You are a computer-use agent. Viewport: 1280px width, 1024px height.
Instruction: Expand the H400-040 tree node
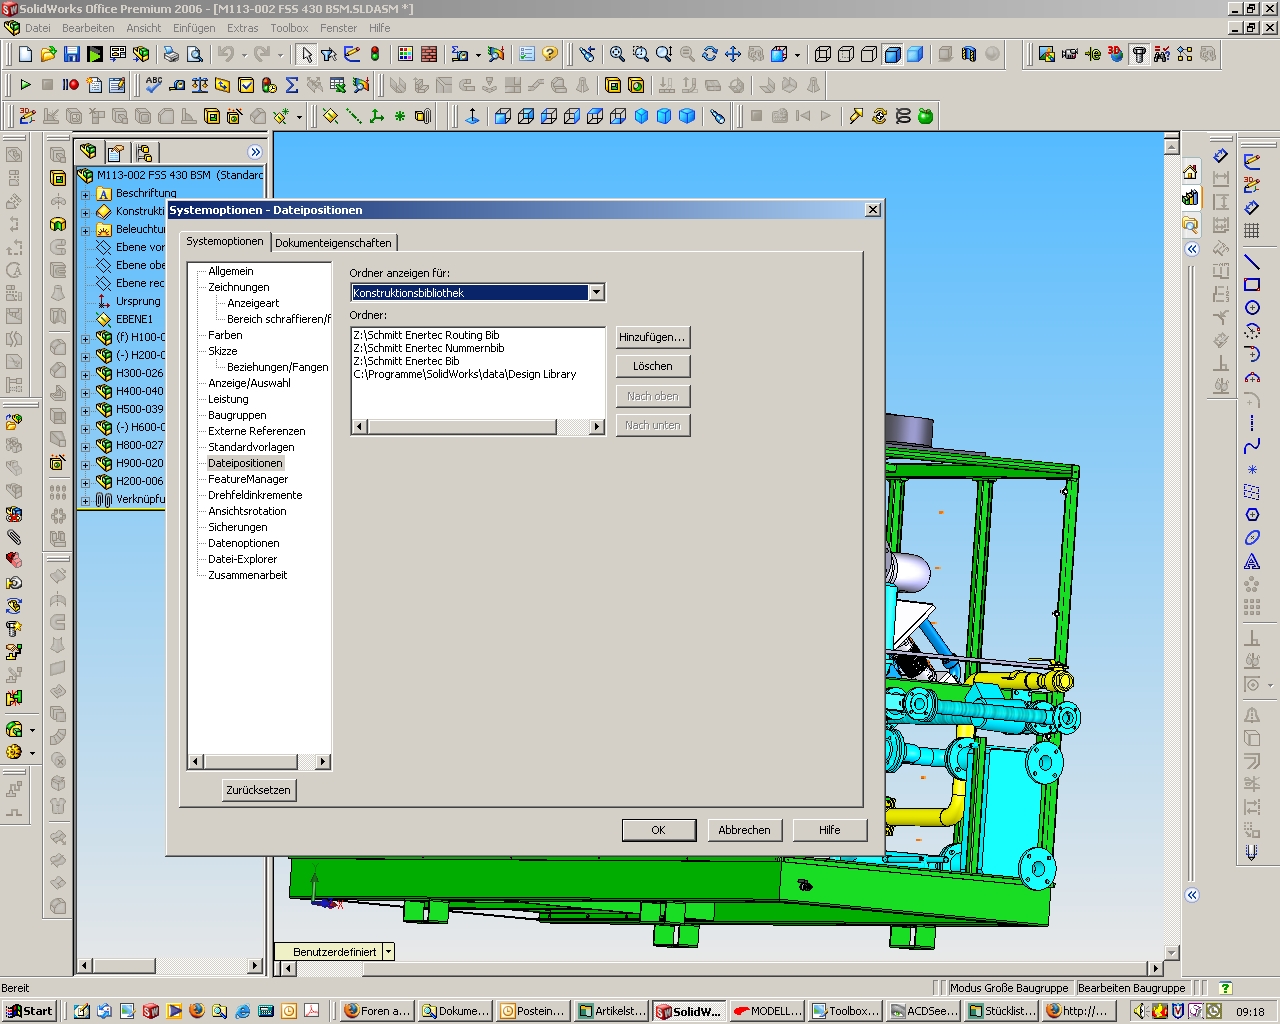click(85, 392)
